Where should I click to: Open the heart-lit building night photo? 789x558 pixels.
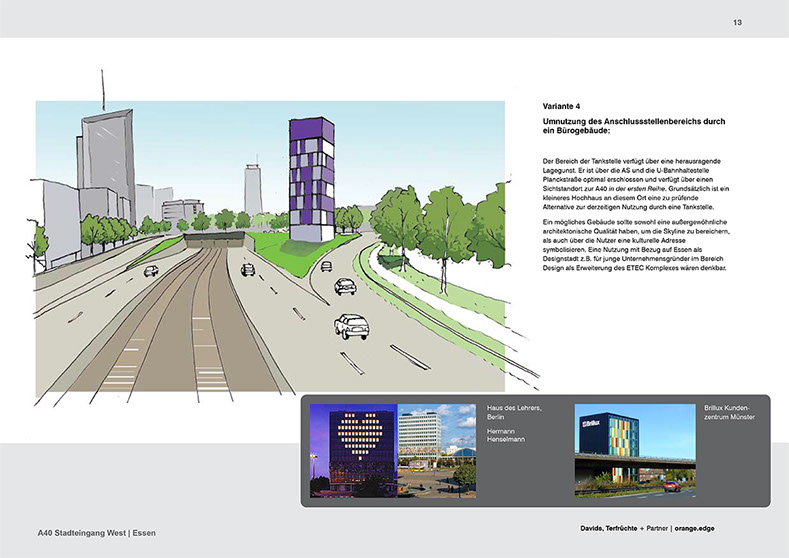click(x=354, y=449)
